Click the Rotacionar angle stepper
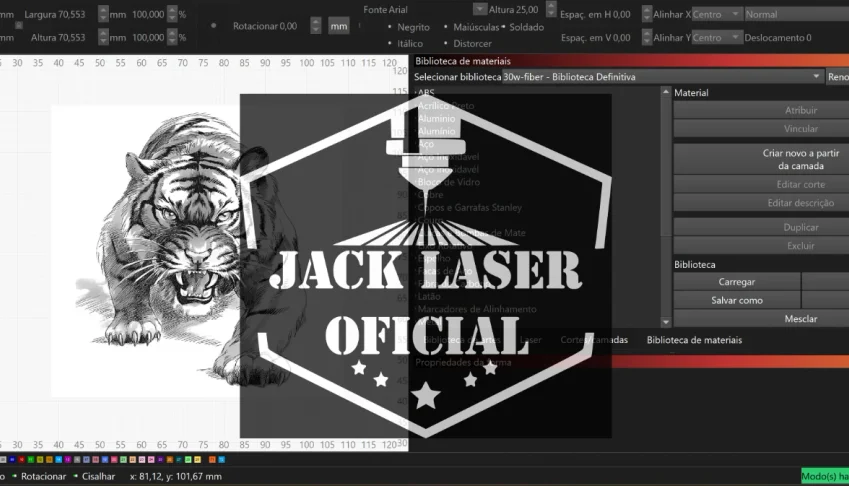The height and width of the screenshot is (486, 849). [316, 25]
